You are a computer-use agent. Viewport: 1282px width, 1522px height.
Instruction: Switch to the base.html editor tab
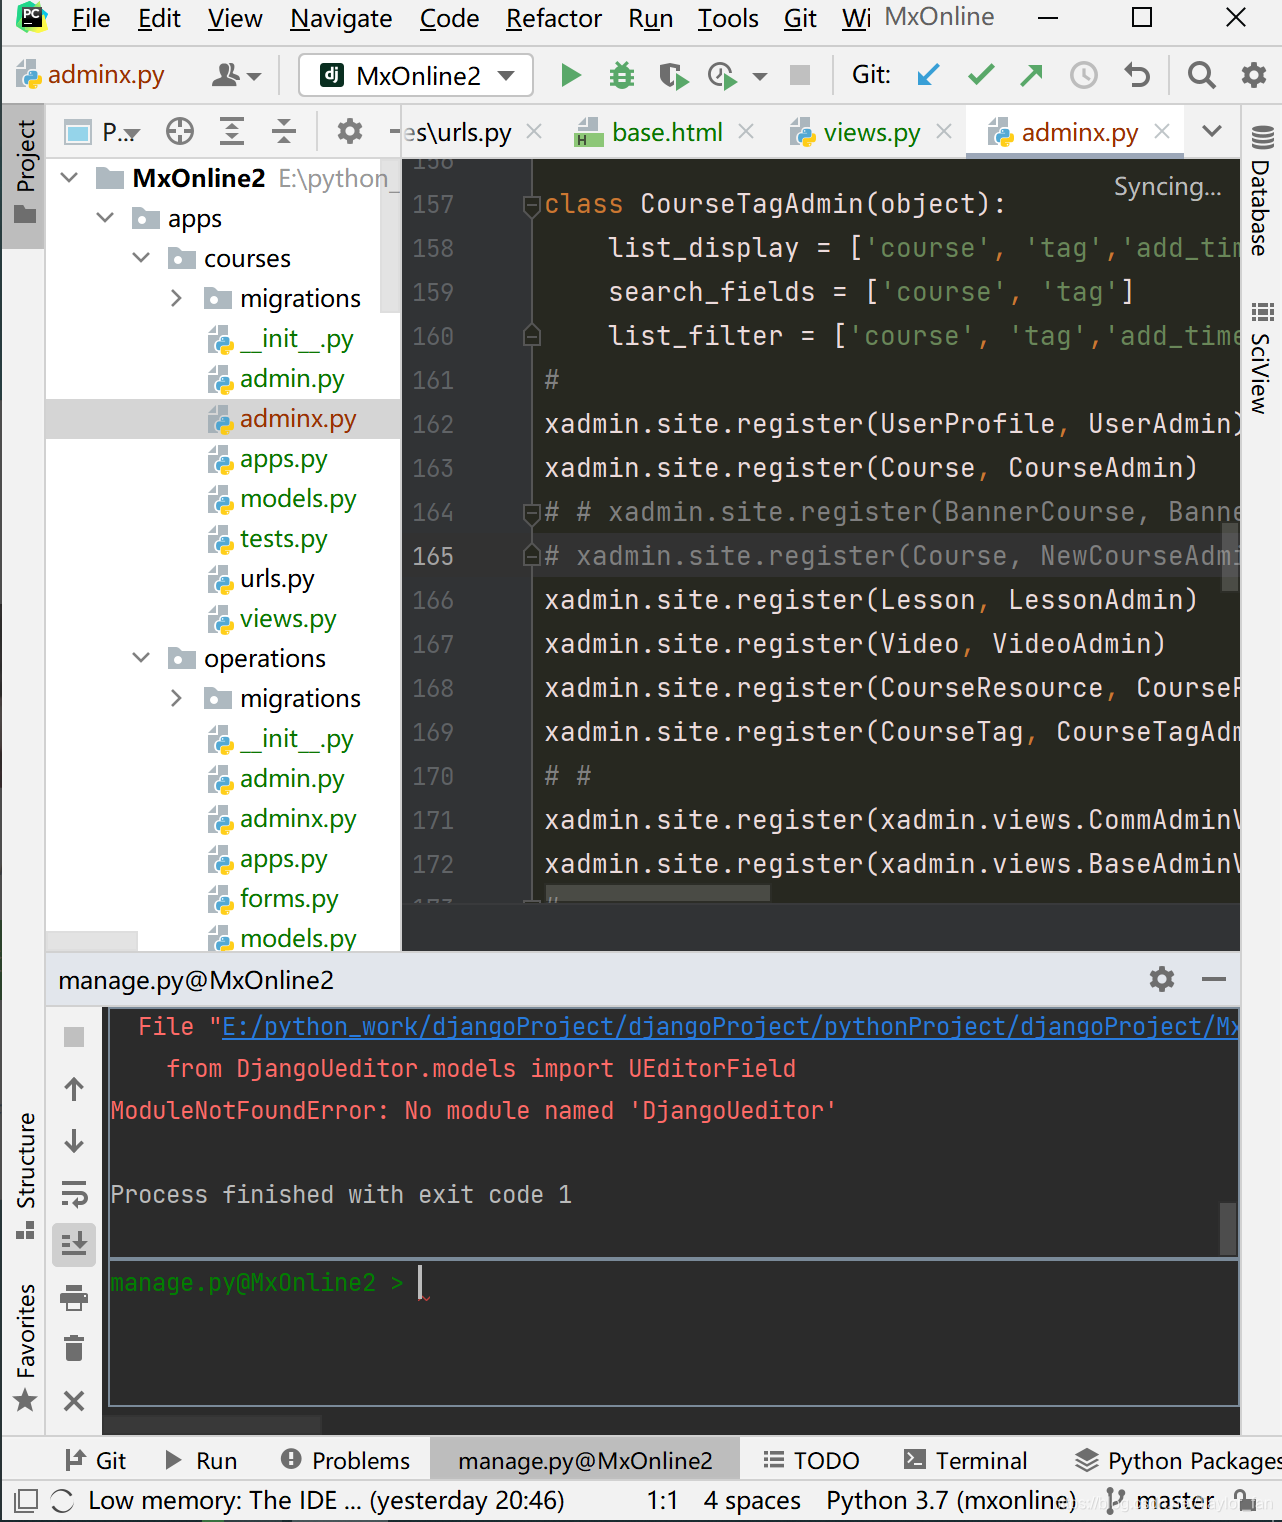[x=664, y=132]
